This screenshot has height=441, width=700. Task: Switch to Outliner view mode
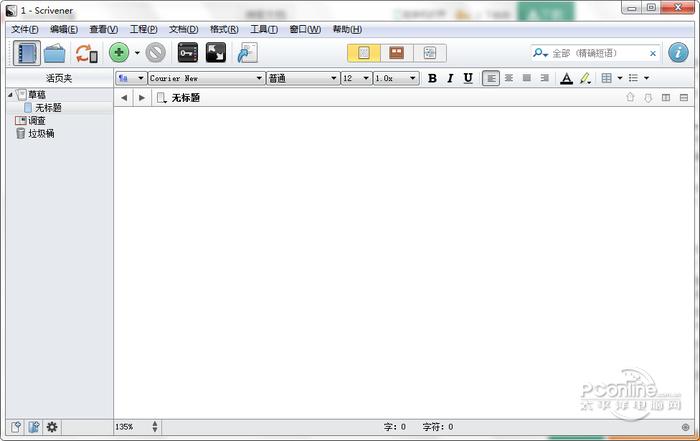click(429, 53)
